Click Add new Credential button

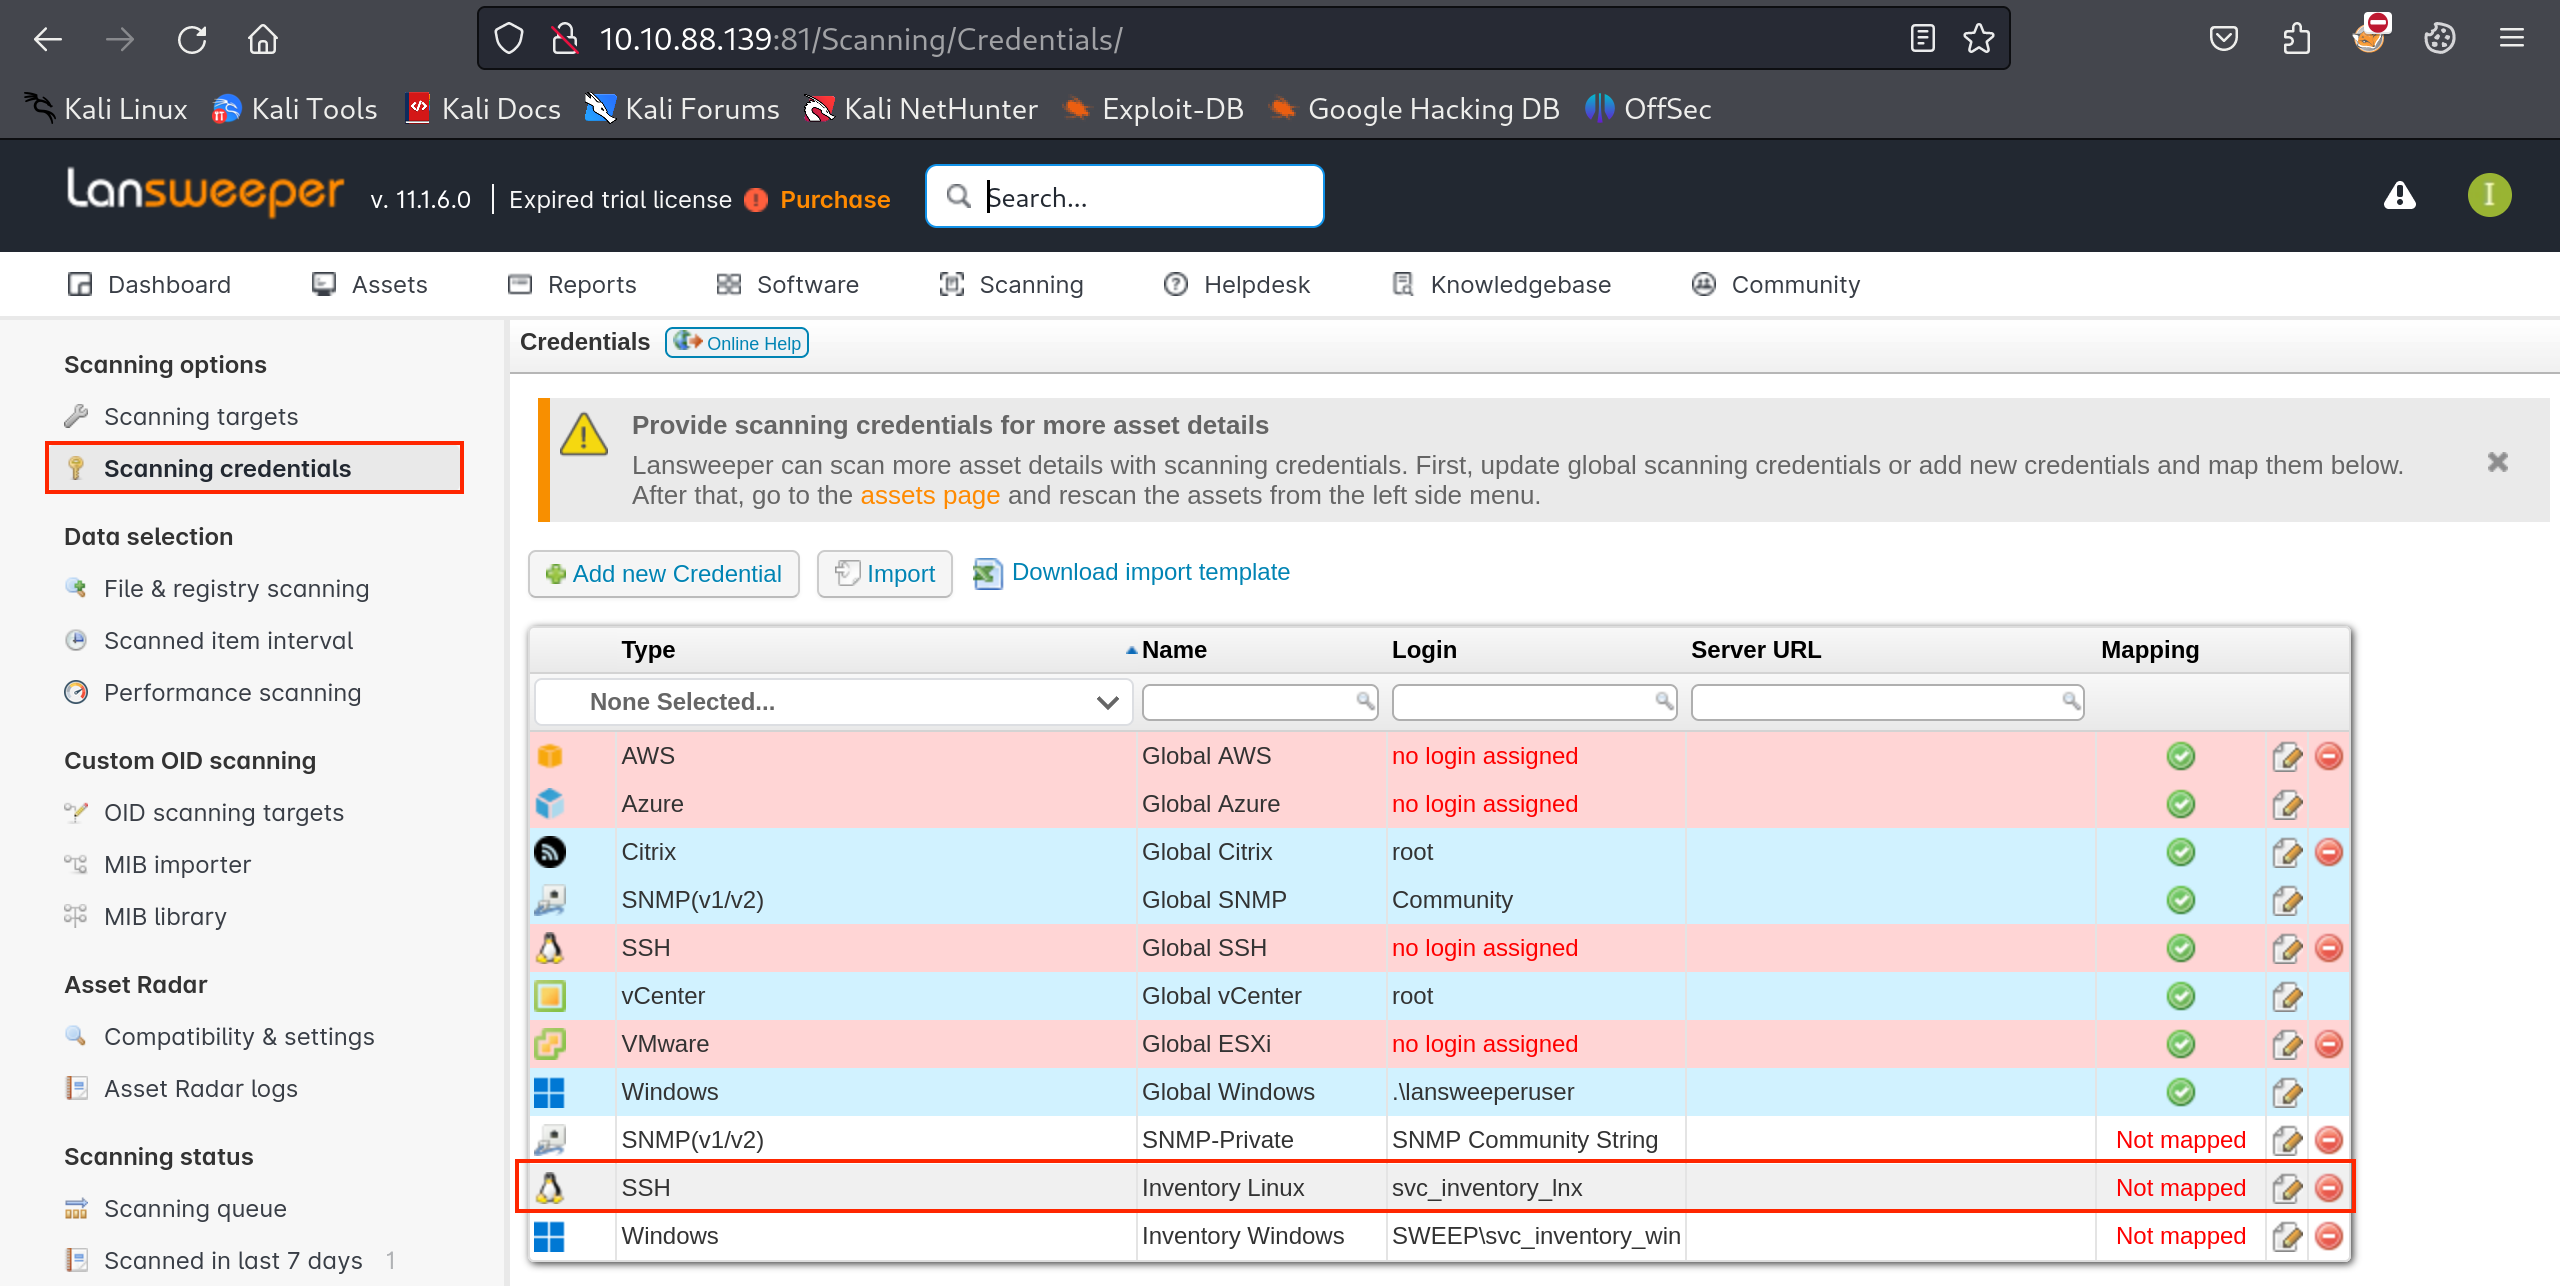point(663,574)
